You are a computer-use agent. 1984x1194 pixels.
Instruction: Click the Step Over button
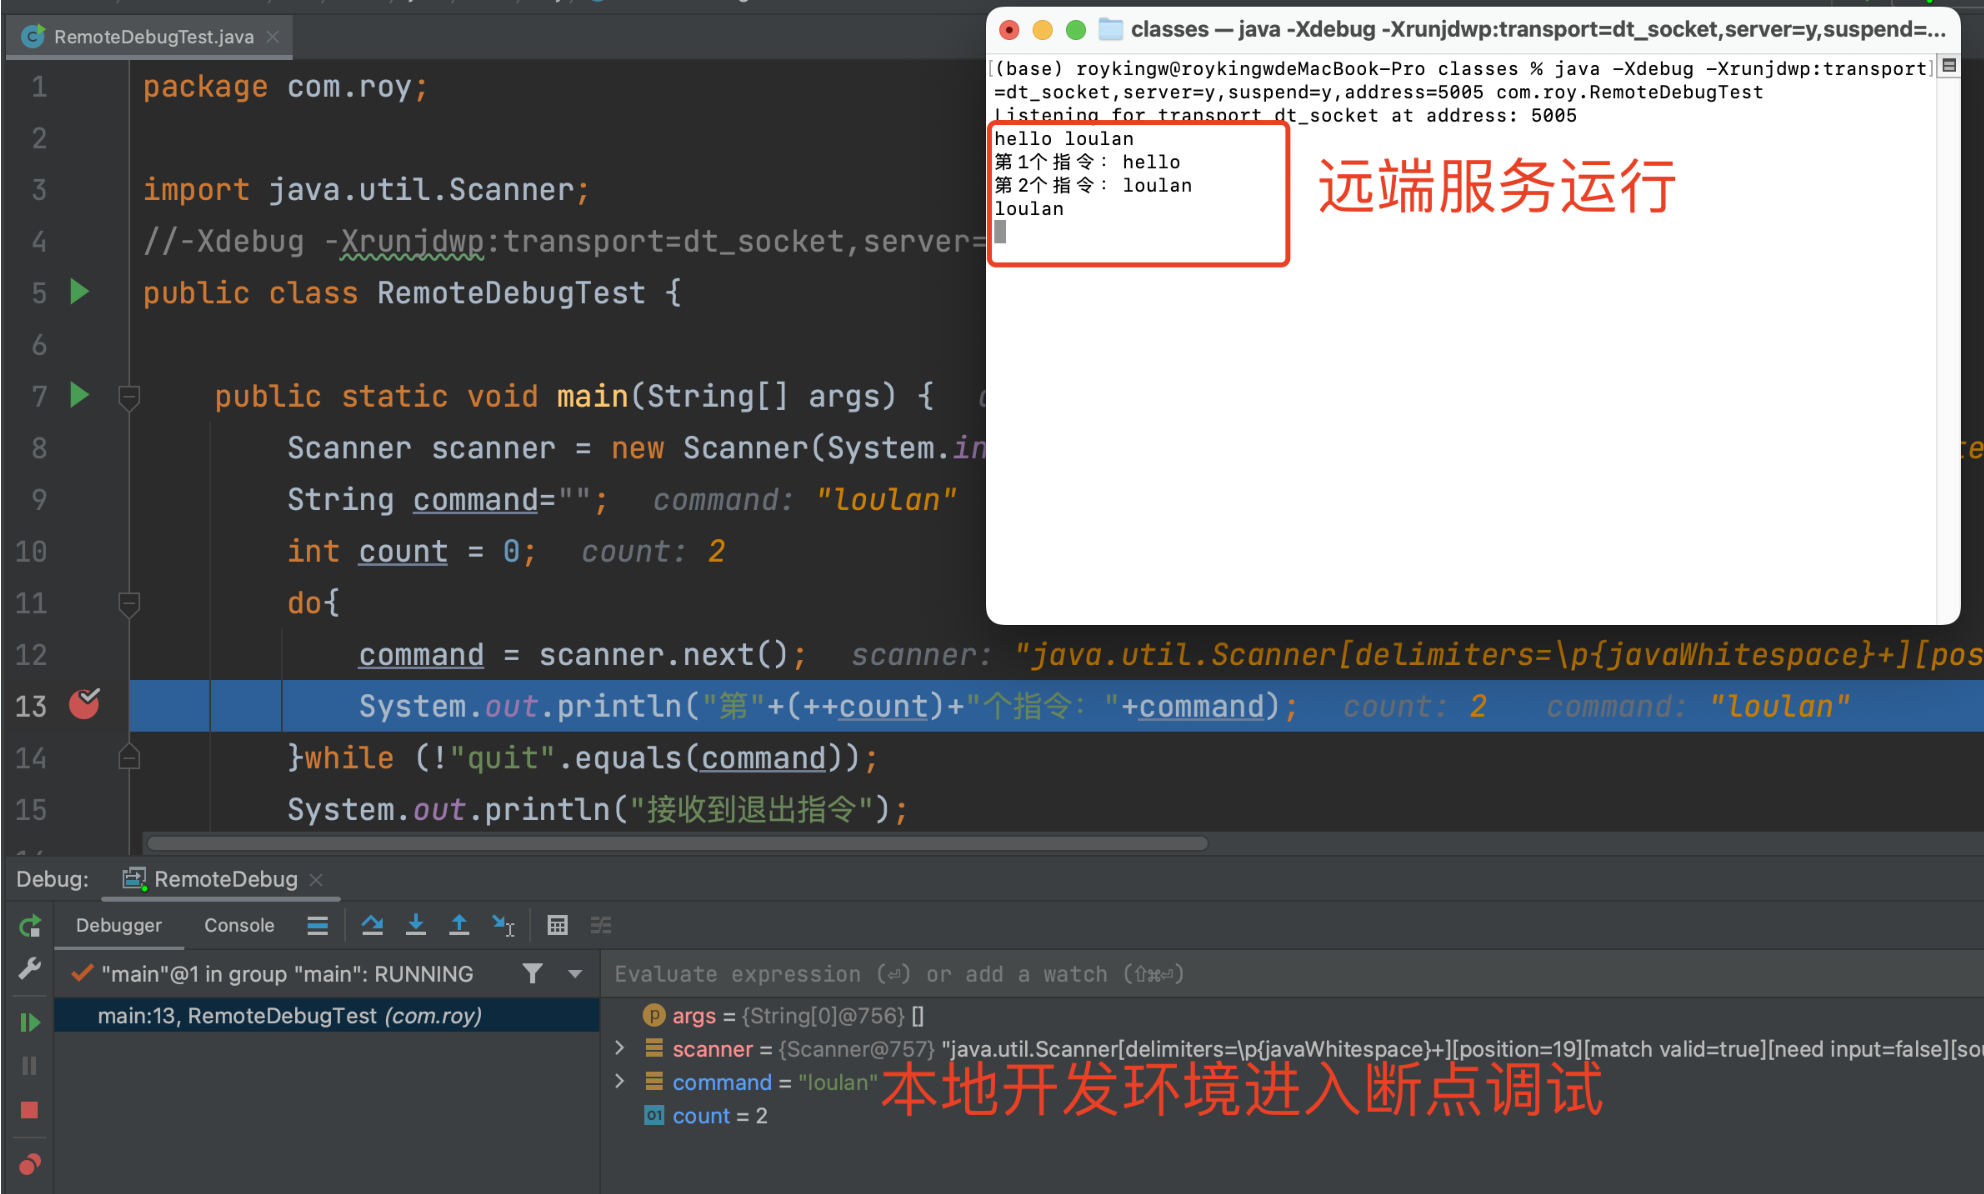tap(372, 925)
